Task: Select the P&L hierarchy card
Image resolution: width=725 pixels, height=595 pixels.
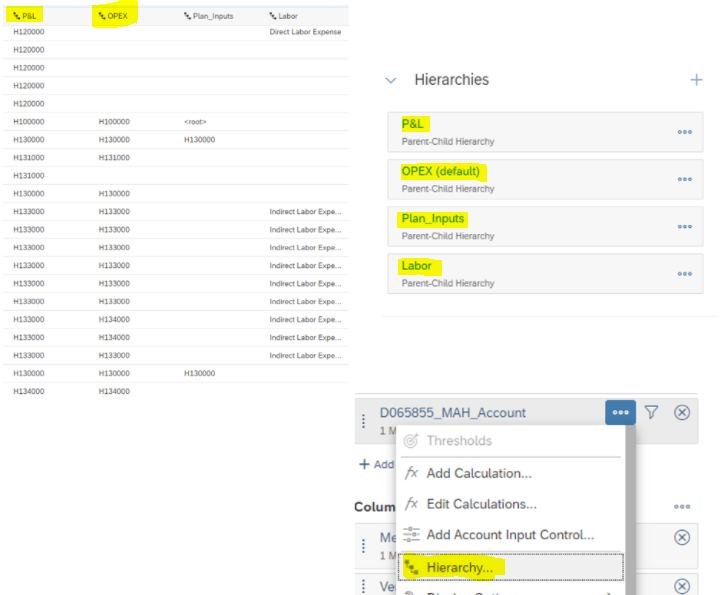Action: click(530, 132)
